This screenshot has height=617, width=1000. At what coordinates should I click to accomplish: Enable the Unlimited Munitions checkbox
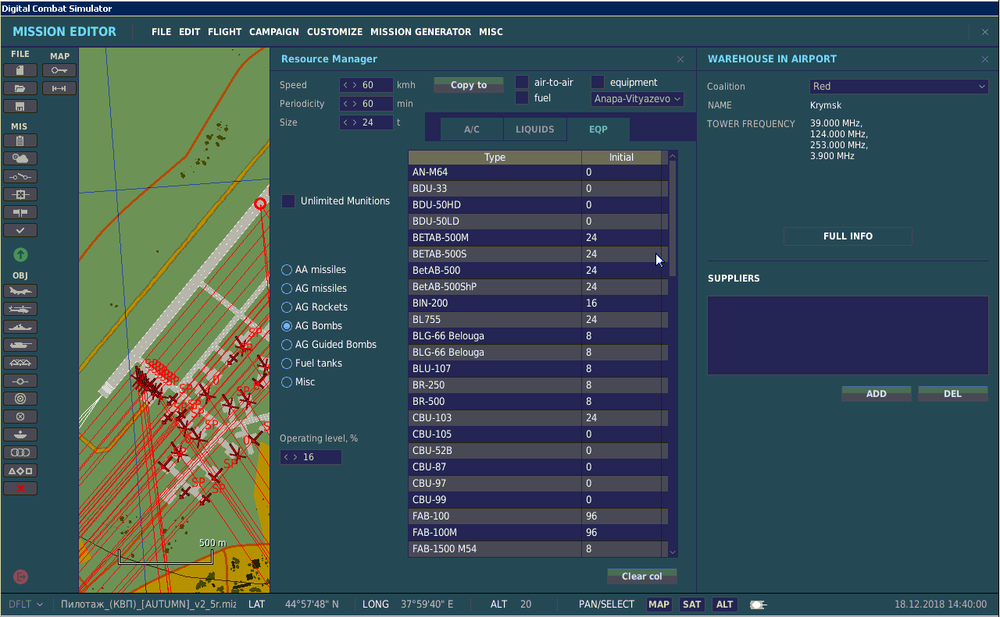click(289, 201)
